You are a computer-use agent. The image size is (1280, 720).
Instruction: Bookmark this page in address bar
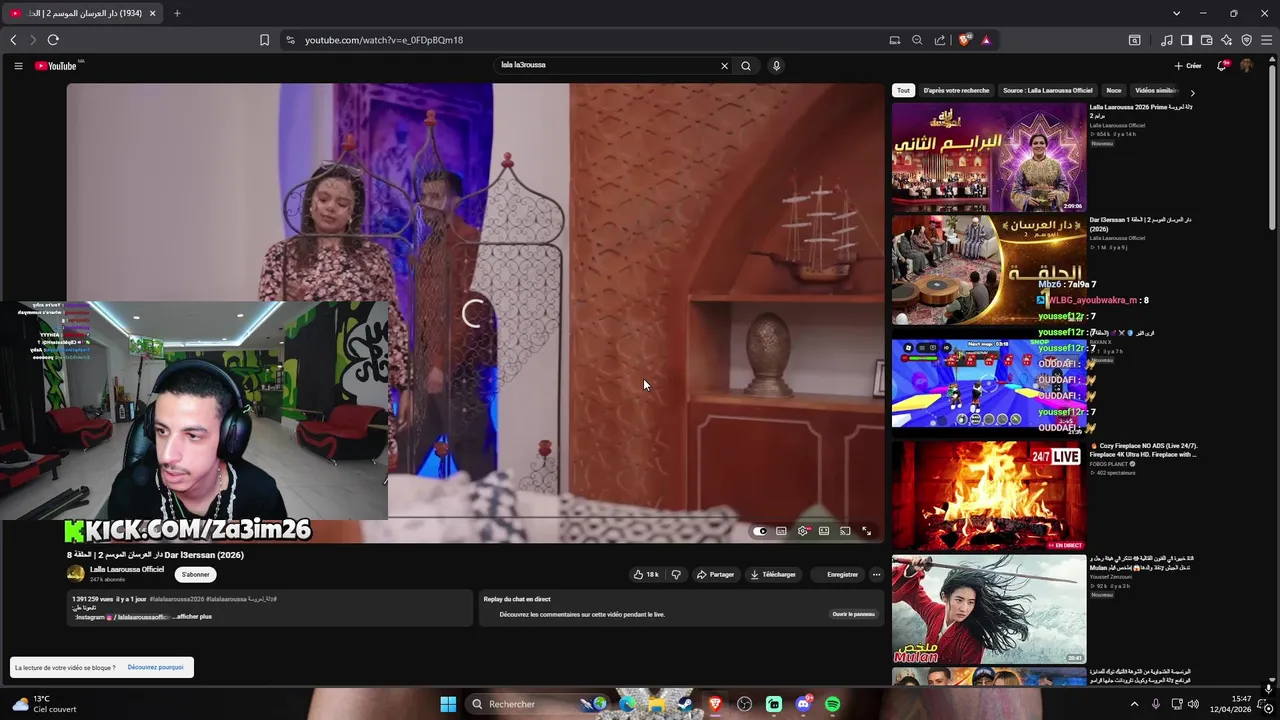coord(264,40)
